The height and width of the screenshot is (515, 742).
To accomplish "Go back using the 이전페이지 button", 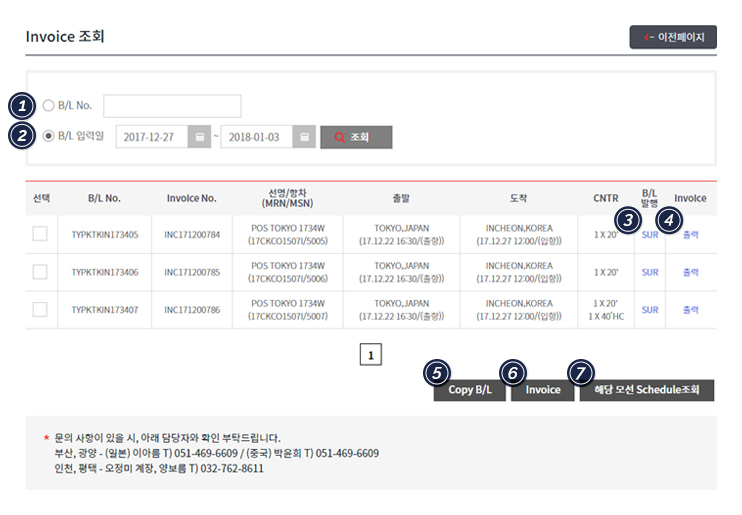I will 673,38.
